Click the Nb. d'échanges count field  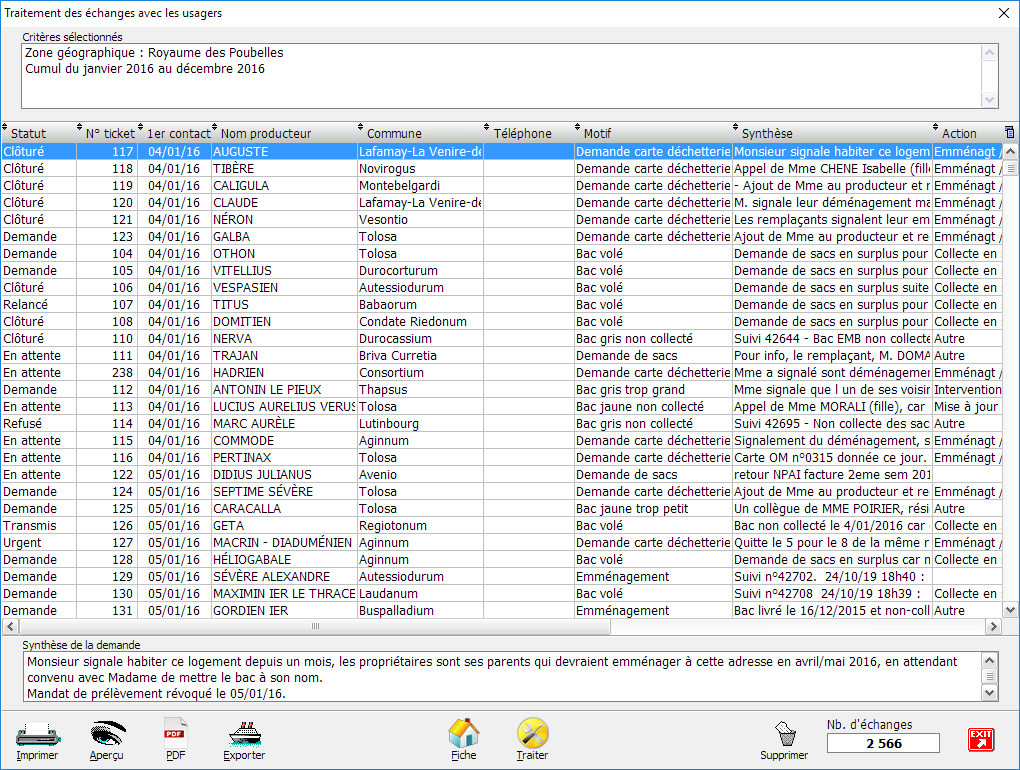click(x=883, y=743)
